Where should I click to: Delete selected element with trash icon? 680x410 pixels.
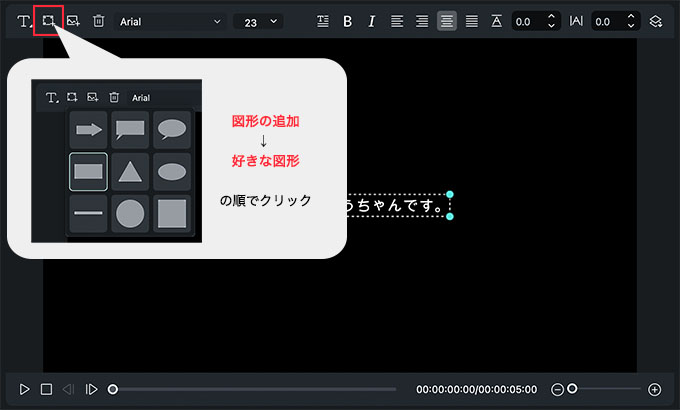98,20
